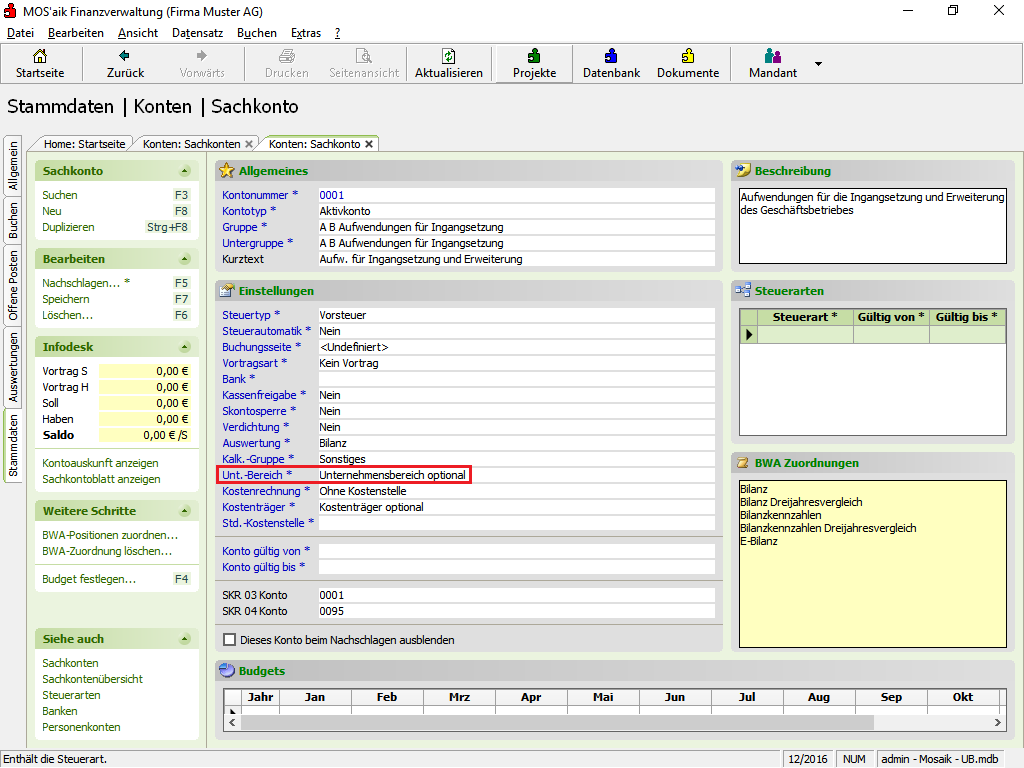Open the Datensatz menu
This screenshot has height=768, width=1024.
pos(197,33)
